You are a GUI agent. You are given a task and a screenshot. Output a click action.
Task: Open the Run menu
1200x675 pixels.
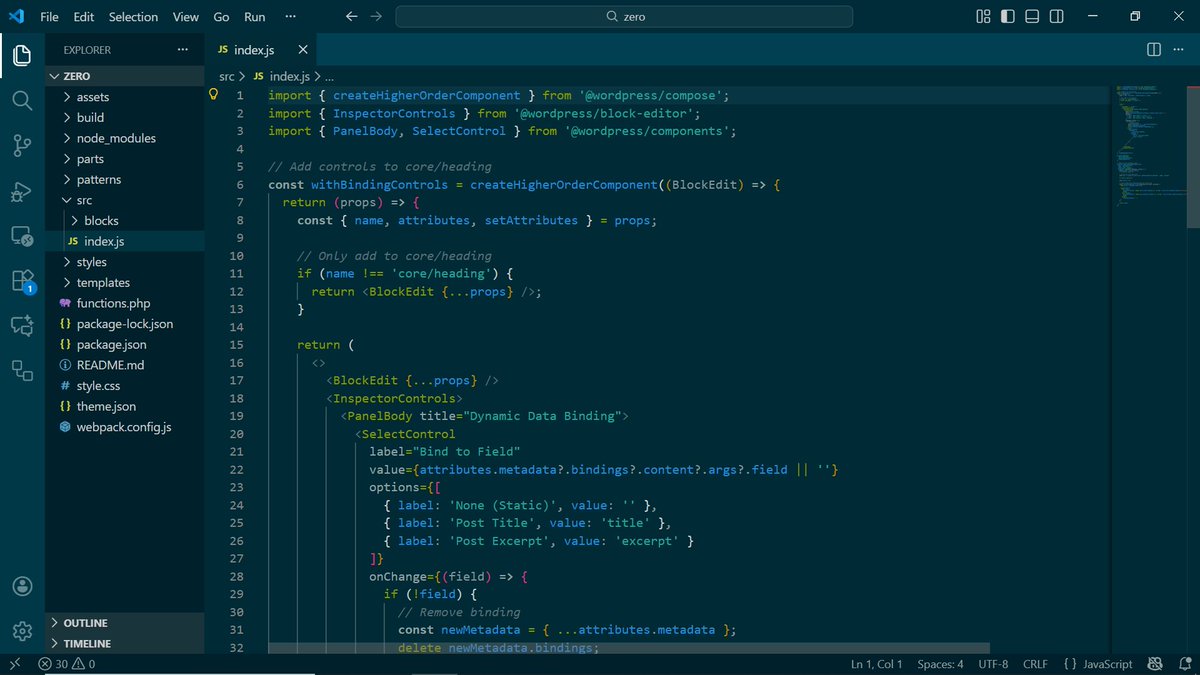[x=254, y=16]
